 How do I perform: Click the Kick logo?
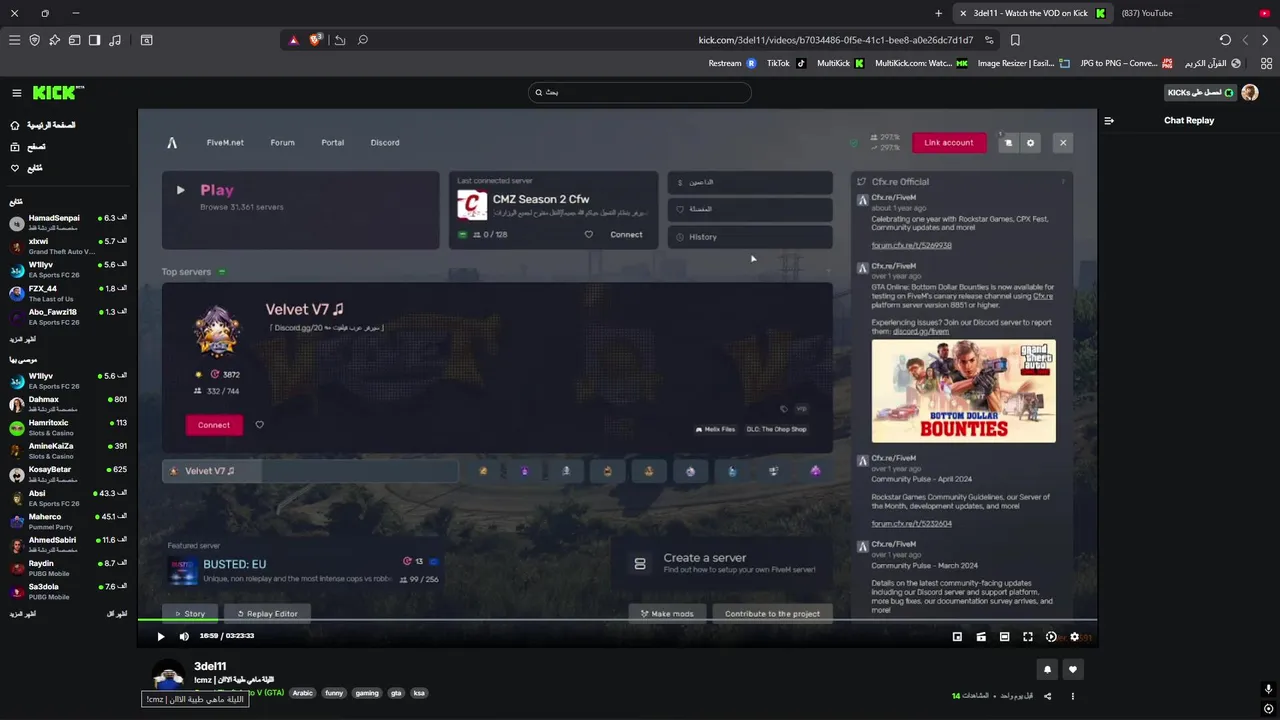(58, 93)
